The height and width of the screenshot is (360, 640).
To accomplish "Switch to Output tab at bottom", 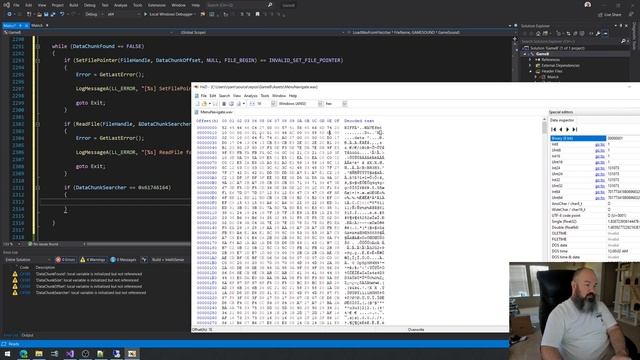I will (x=27, y=335).
